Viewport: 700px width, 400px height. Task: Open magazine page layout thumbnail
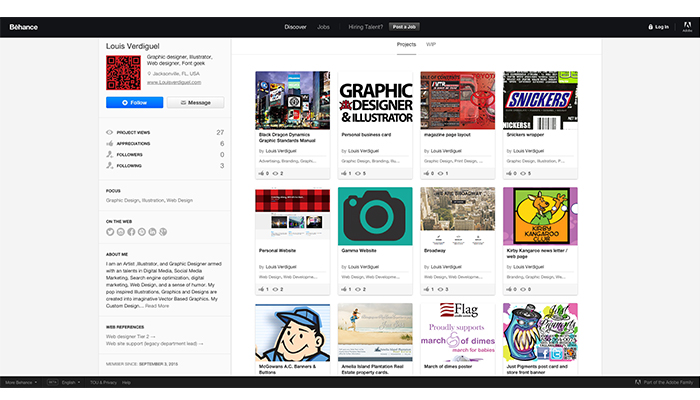coord(458,100)
